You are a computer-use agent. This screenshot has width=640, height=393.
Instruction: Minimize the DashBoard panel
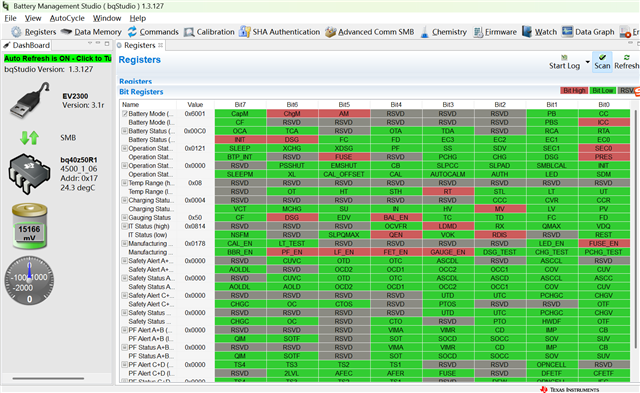pos(98,43)
